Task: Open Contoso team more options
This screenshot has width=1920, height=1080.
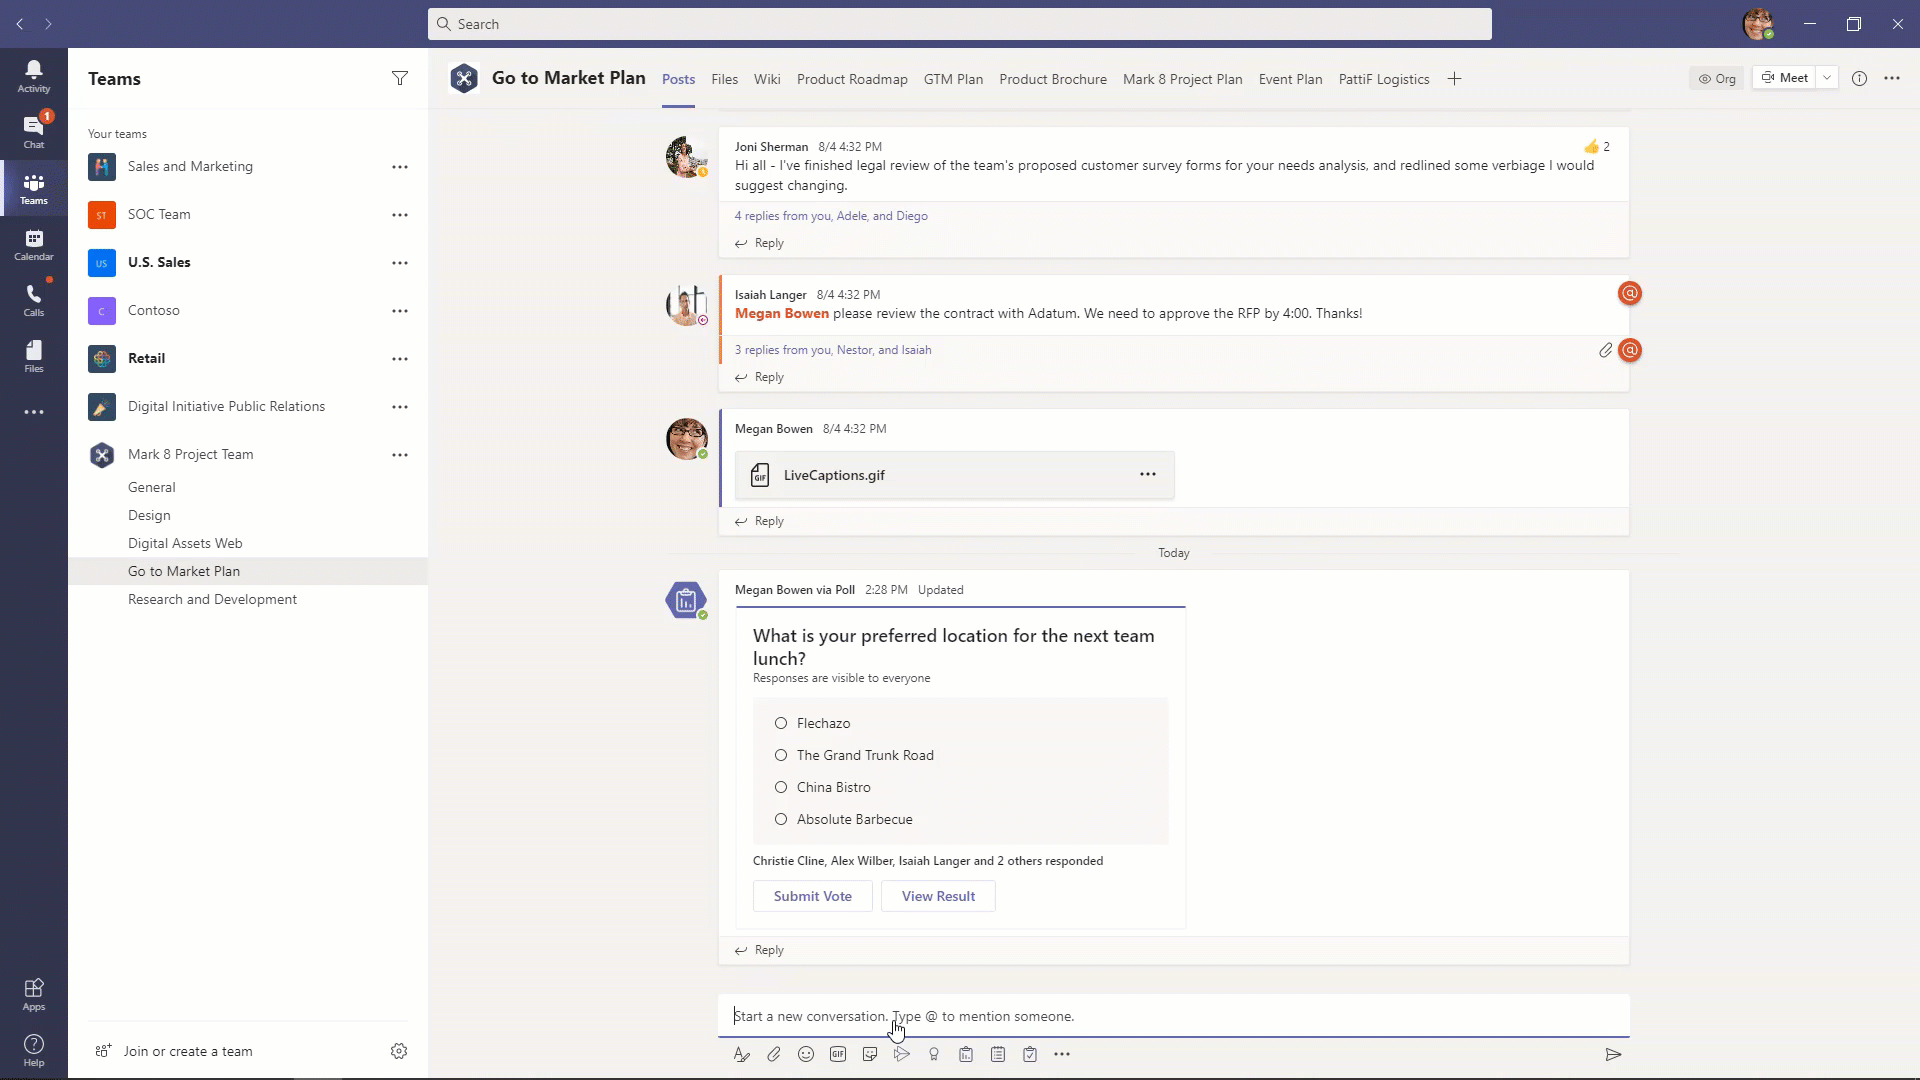Action: pyautogui.click(x=400, y=311)
